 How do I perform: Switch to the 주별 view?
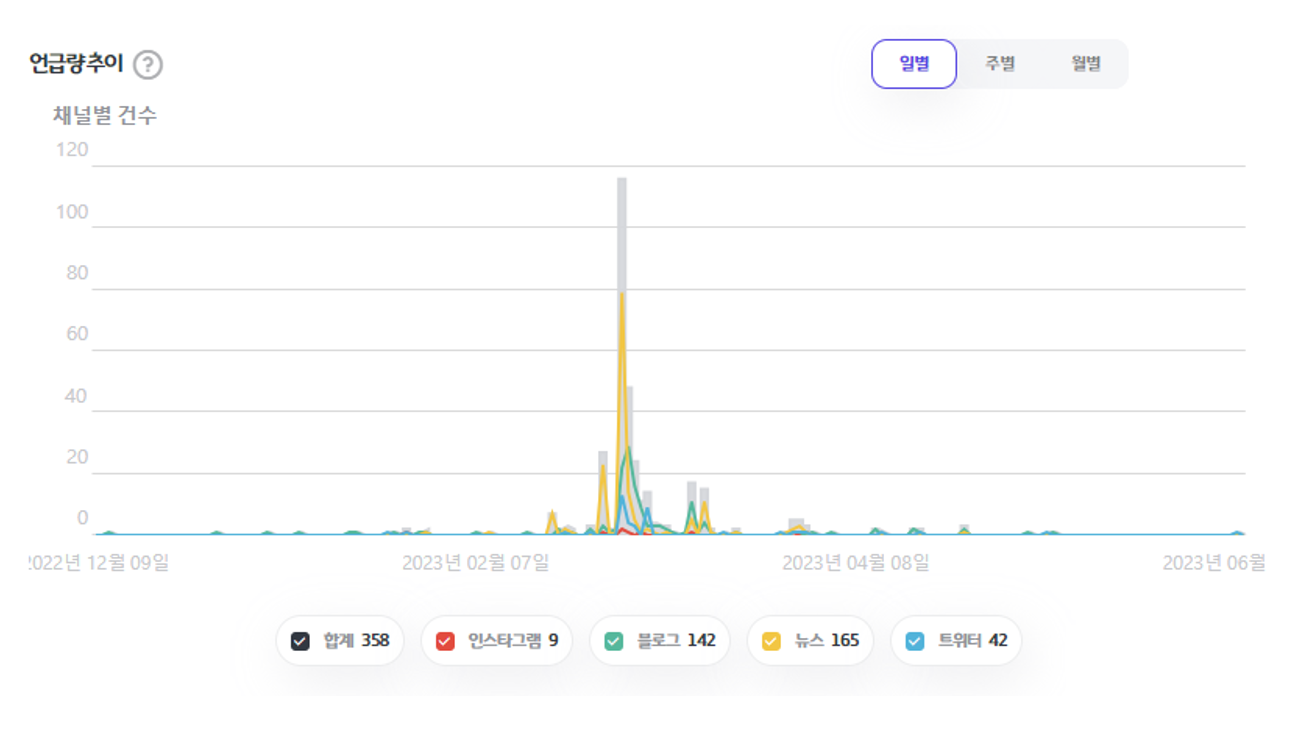pyautogui.click(x=1000, y=64)
